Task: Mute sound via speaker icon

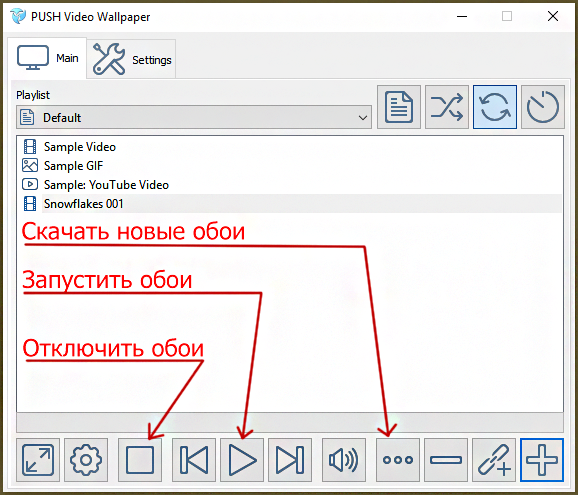Action: (344, 460)
